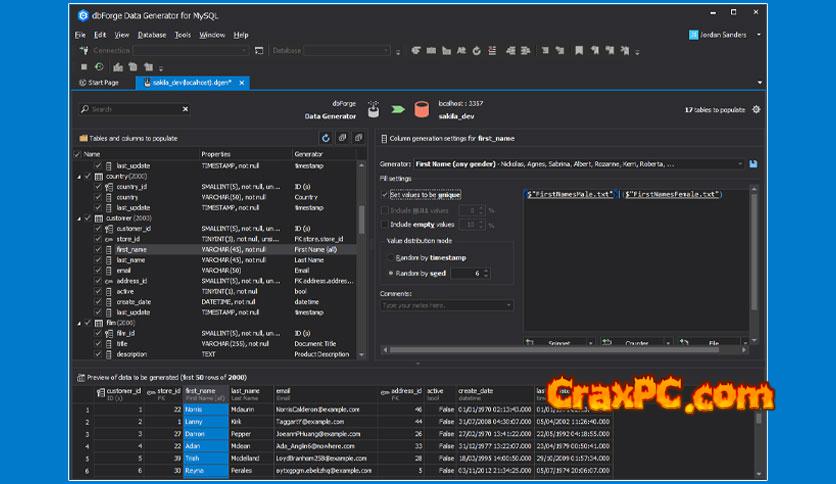
Task: Select the Random by timestamp radio button
Action: pyautogui.click(x=390, y=258)
